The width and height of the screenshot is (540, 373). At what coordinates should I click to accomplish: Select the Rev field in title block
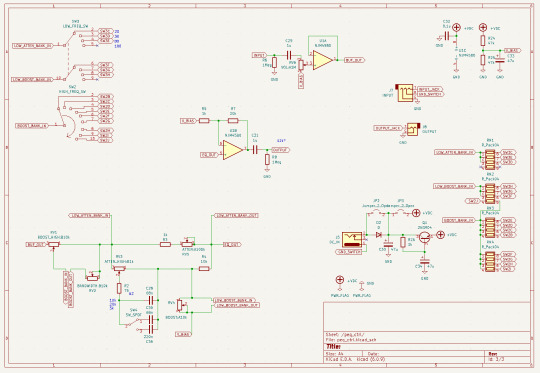coord(492,354)
